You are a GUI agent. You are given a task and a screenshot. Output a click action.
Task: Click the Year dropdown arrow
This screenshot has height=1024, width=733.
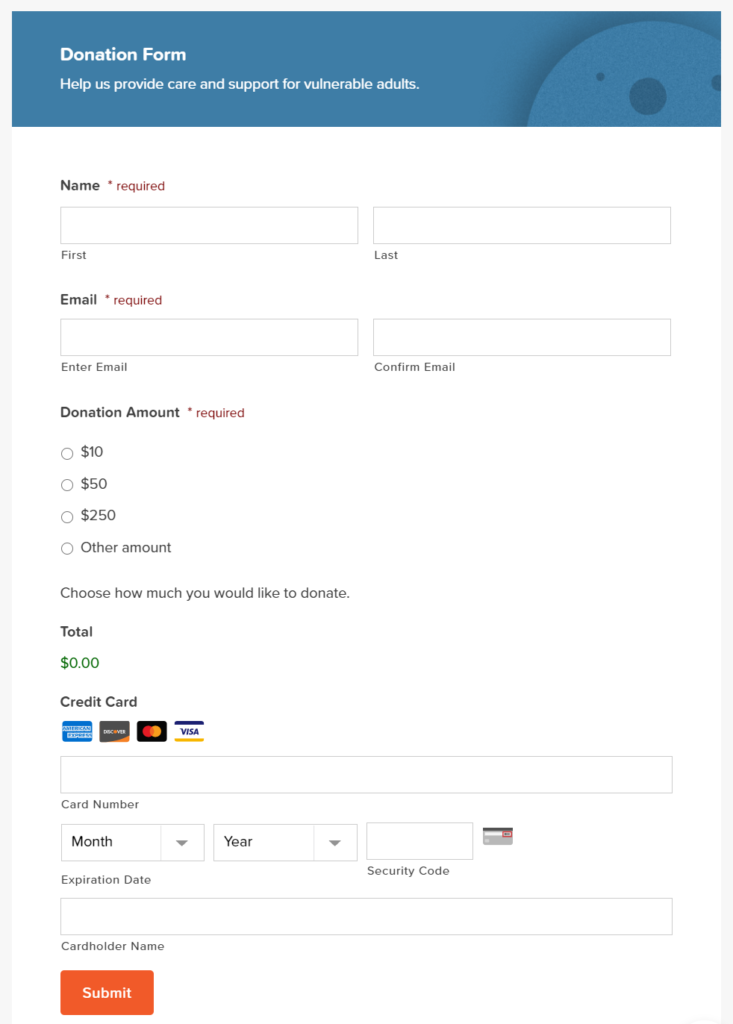[336, 842]
